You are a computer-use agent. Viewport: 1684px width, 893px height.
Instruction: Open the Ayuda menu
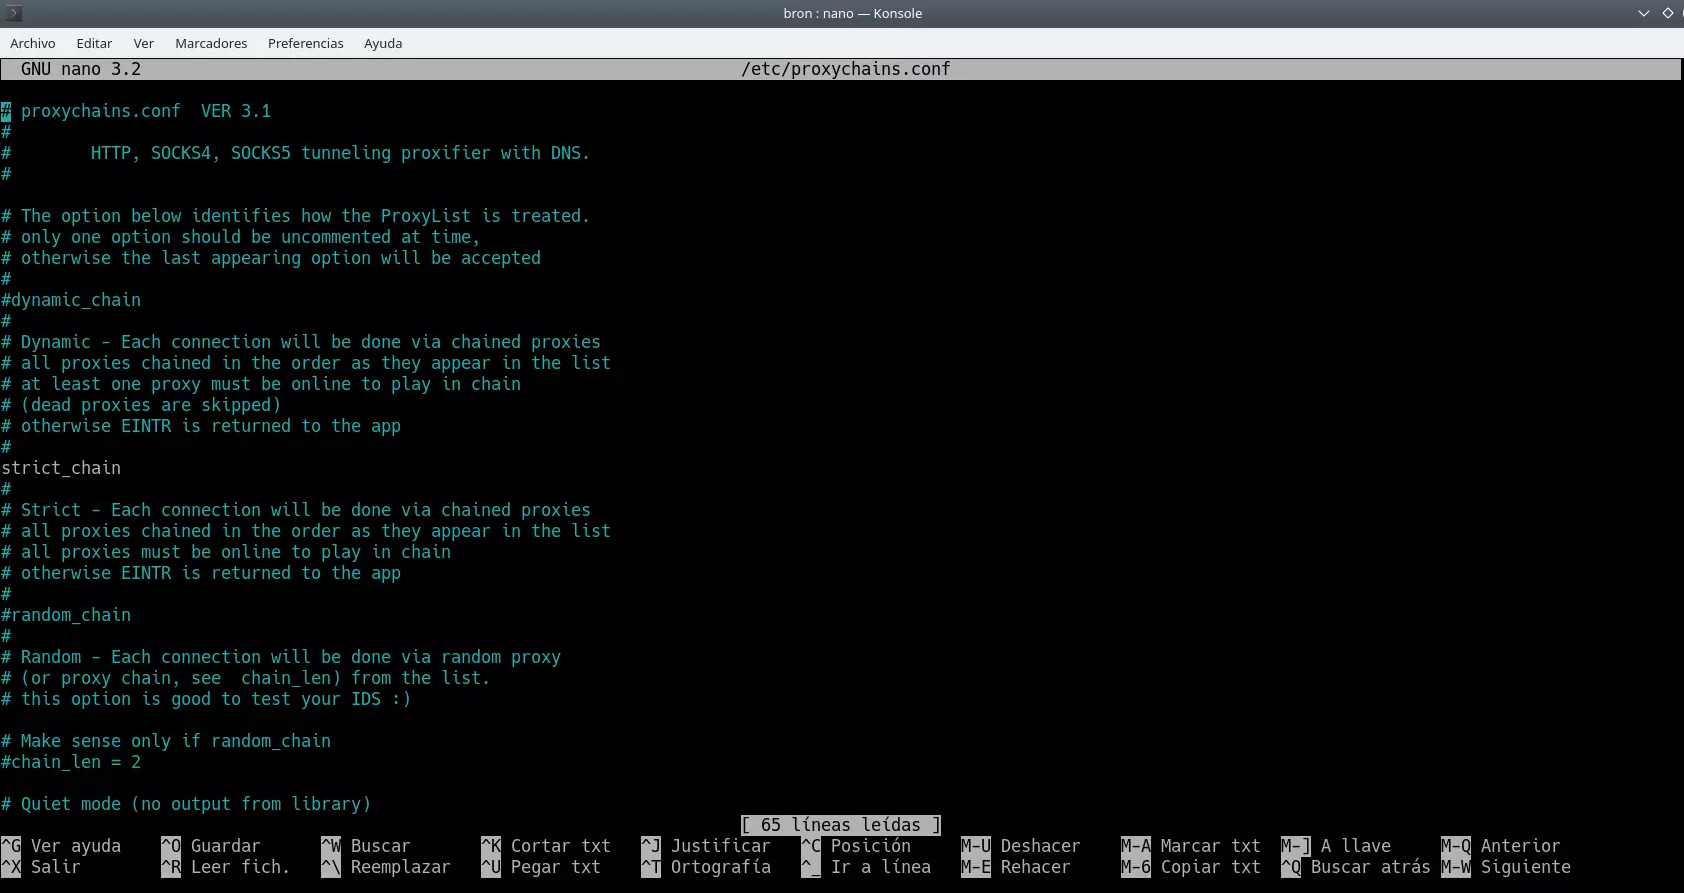[x=383, y=43]
